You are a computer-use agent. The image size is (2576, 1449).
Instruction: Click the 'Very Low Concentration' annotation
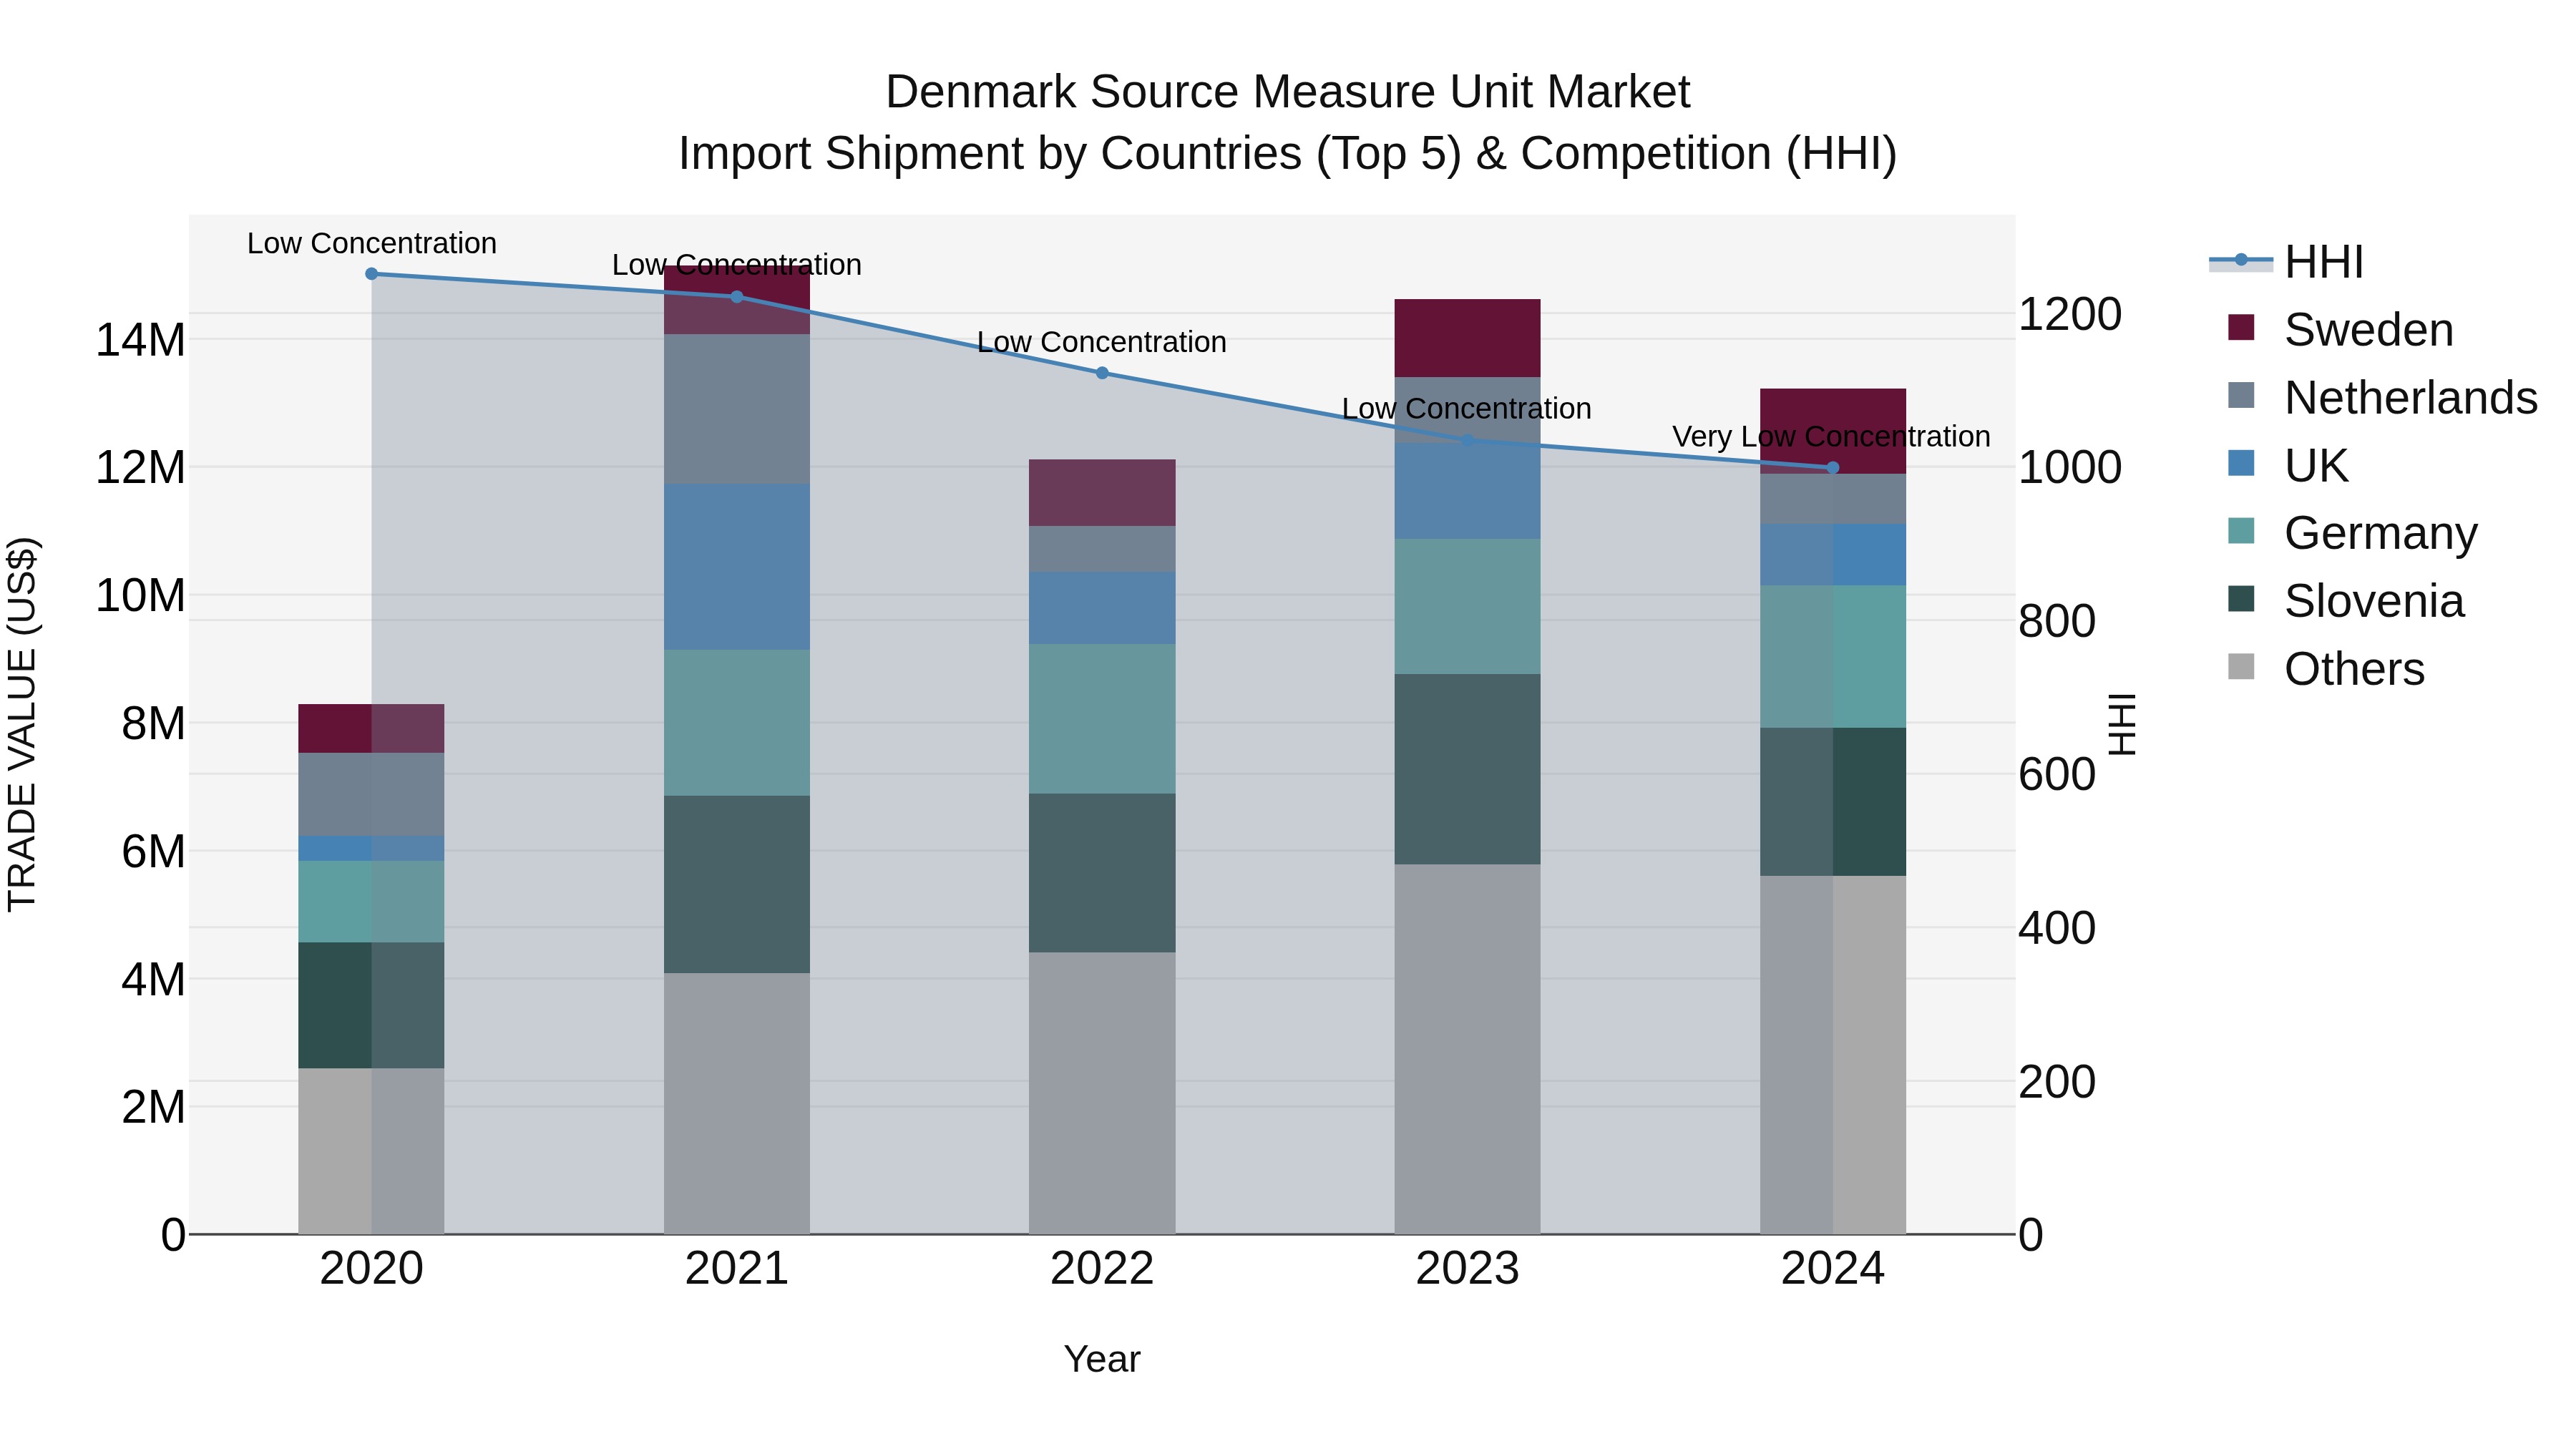pyautogui.click(x=1831, y=437)
